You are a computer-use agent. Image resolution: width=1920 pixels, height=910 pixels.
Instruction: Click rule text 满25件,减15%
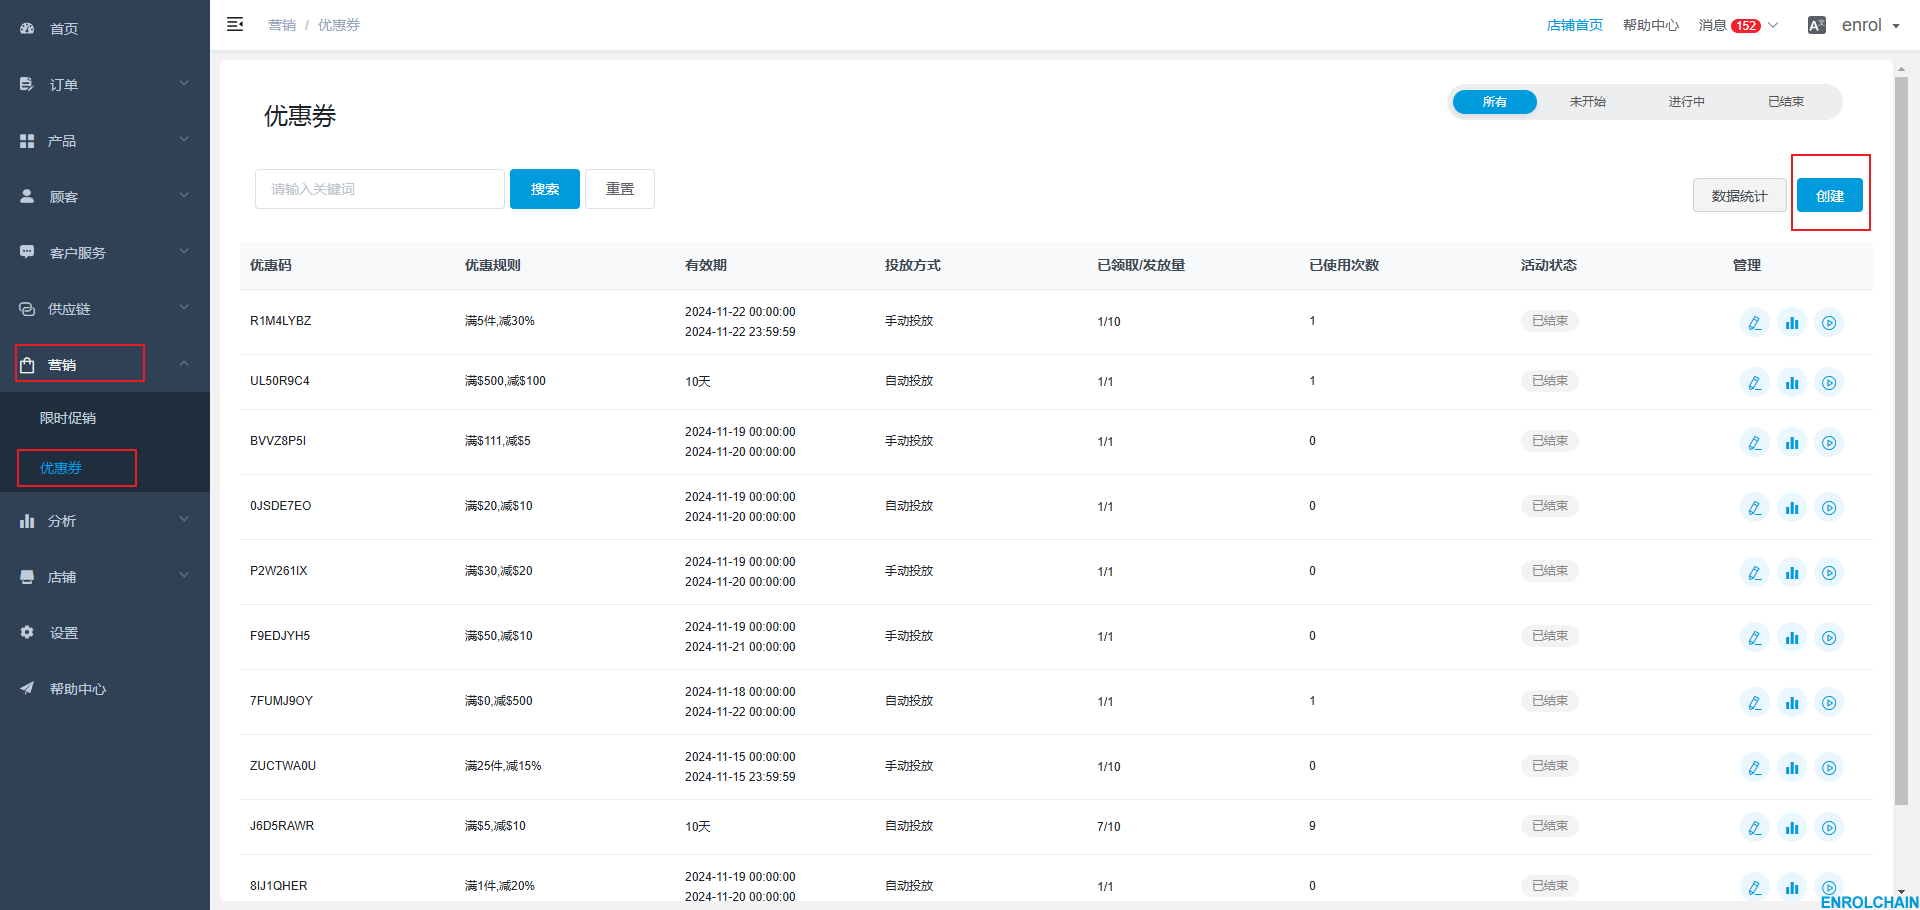click(x=503, y=766)
